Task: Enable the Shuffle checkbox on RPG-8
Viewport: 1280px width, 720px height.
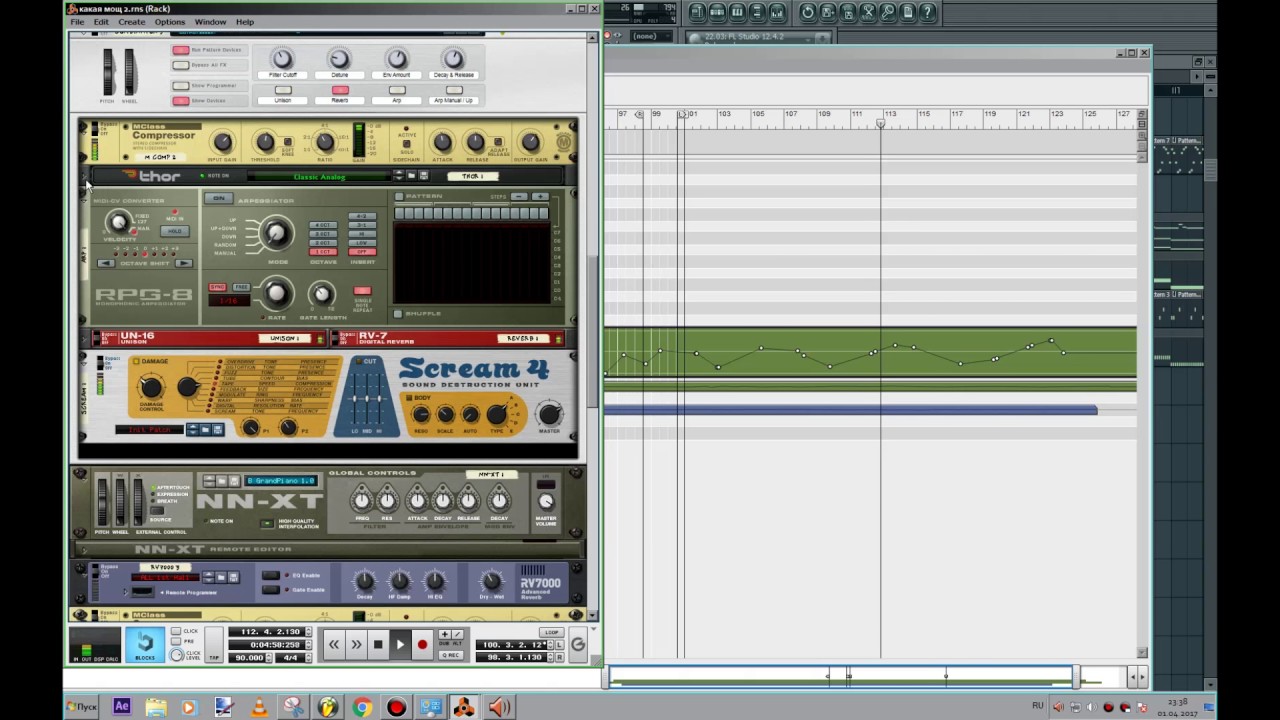Action: 399,313
